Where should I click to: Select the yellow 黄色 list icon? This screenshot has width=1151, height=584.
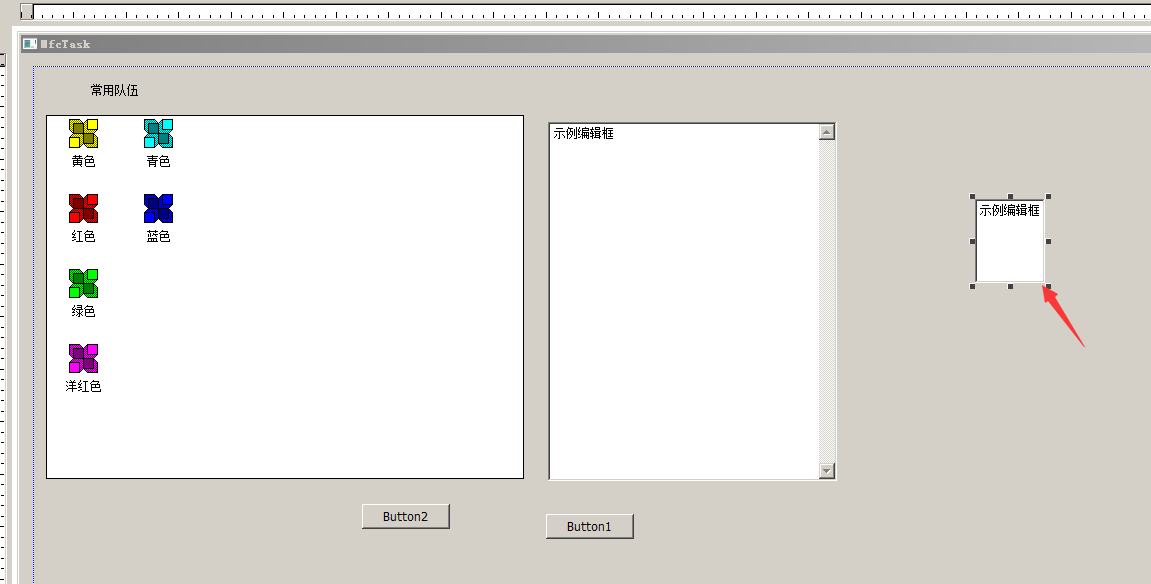(x=84, y=134)
